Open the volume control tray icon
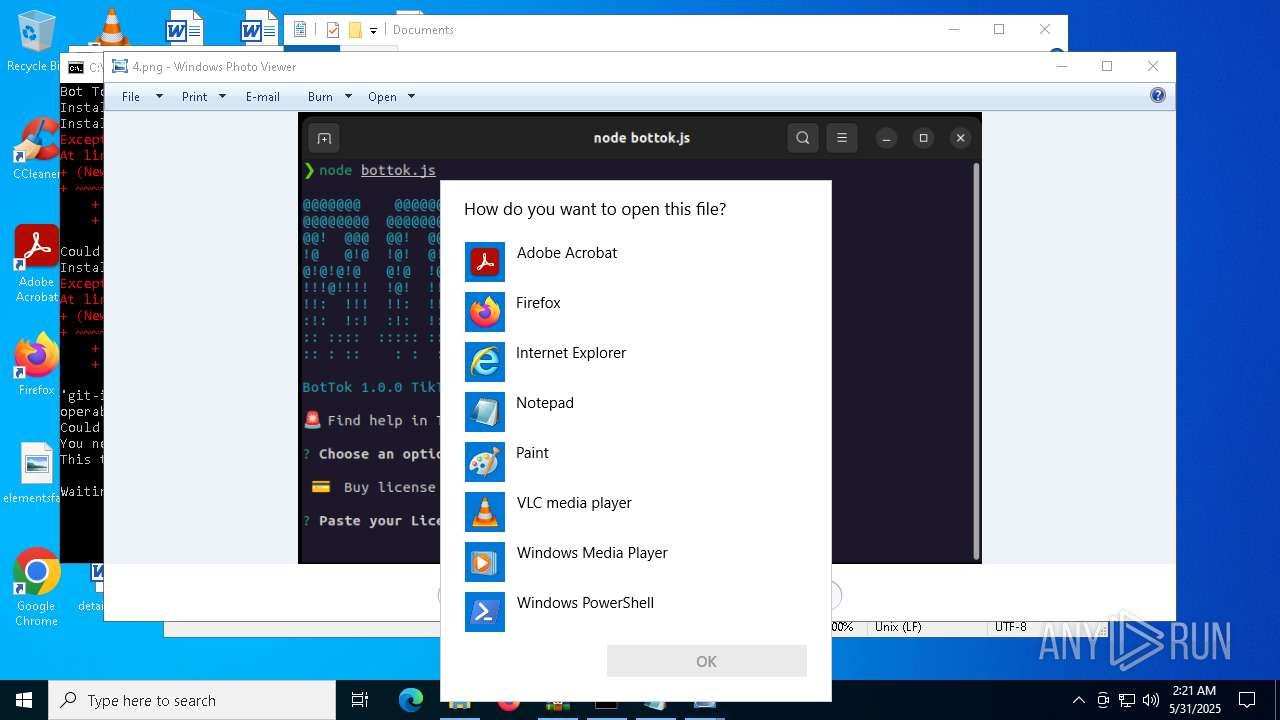Screen dimensions: 1280x720 click(1151, 700)
